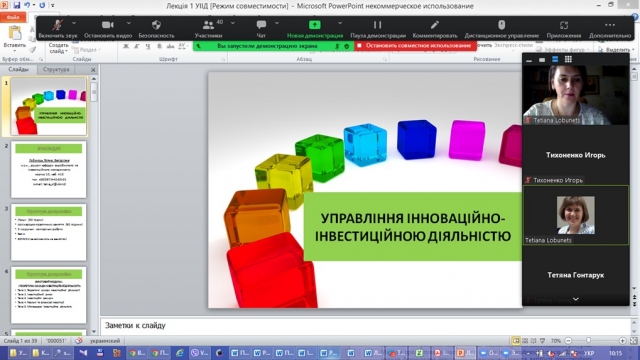Open the Zoom Чат icon
Image resolution: width=640 pixels, height=360 pixels.
261,25
